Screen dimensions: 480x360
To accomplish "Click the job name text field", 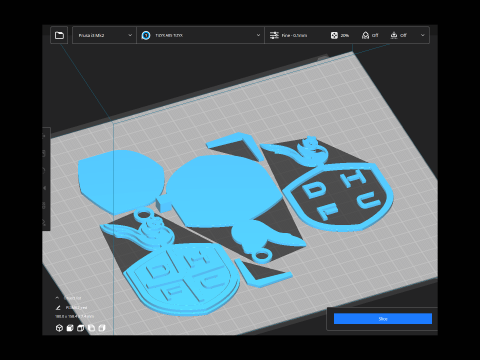I will [x=77, y=308].
